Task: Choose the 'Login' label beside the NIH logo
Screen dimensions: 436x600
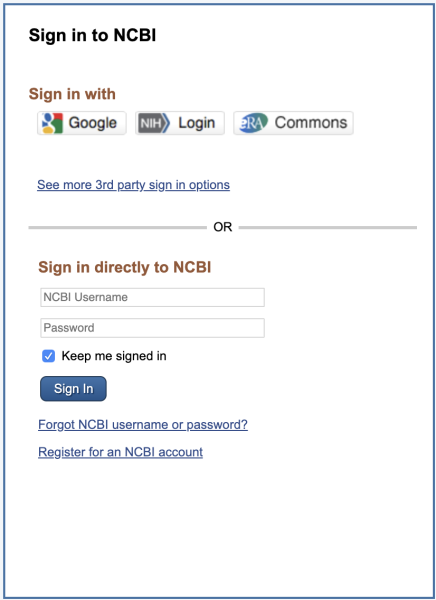Action: (x=197, y=123)
